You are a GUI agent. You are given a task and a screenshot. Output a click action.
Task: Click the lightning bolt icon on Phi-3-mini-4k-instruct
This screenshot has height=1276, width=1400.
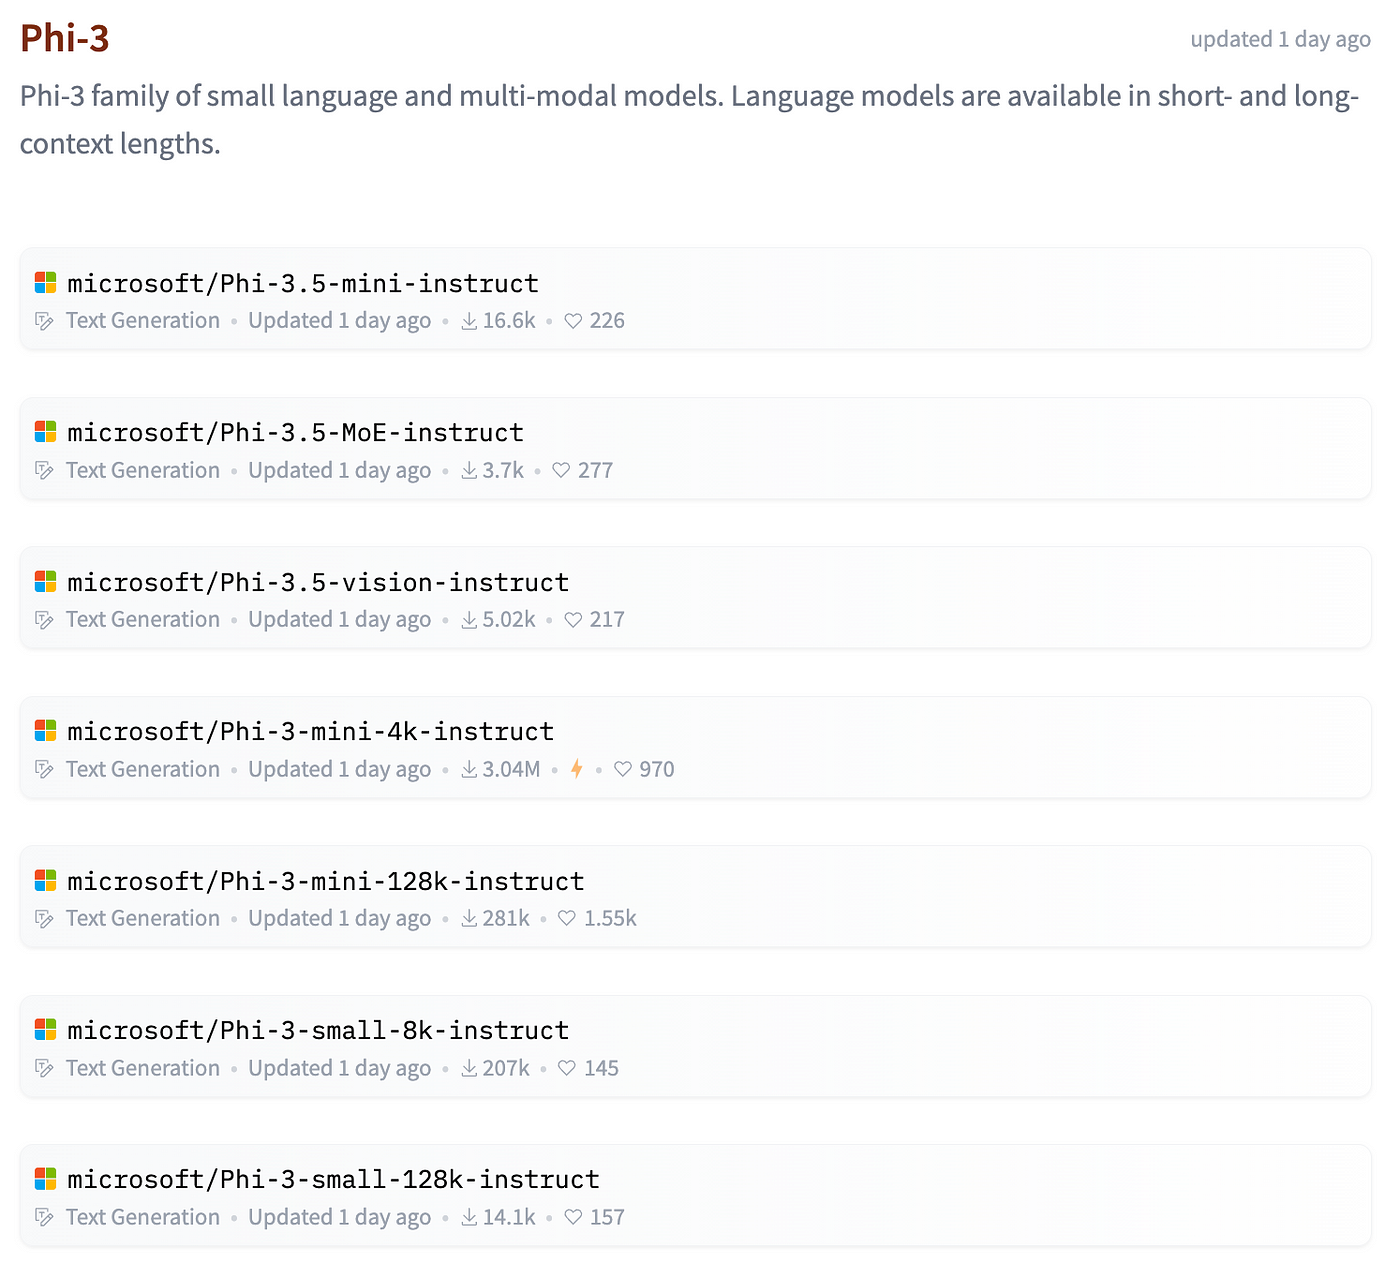point(577,769)
